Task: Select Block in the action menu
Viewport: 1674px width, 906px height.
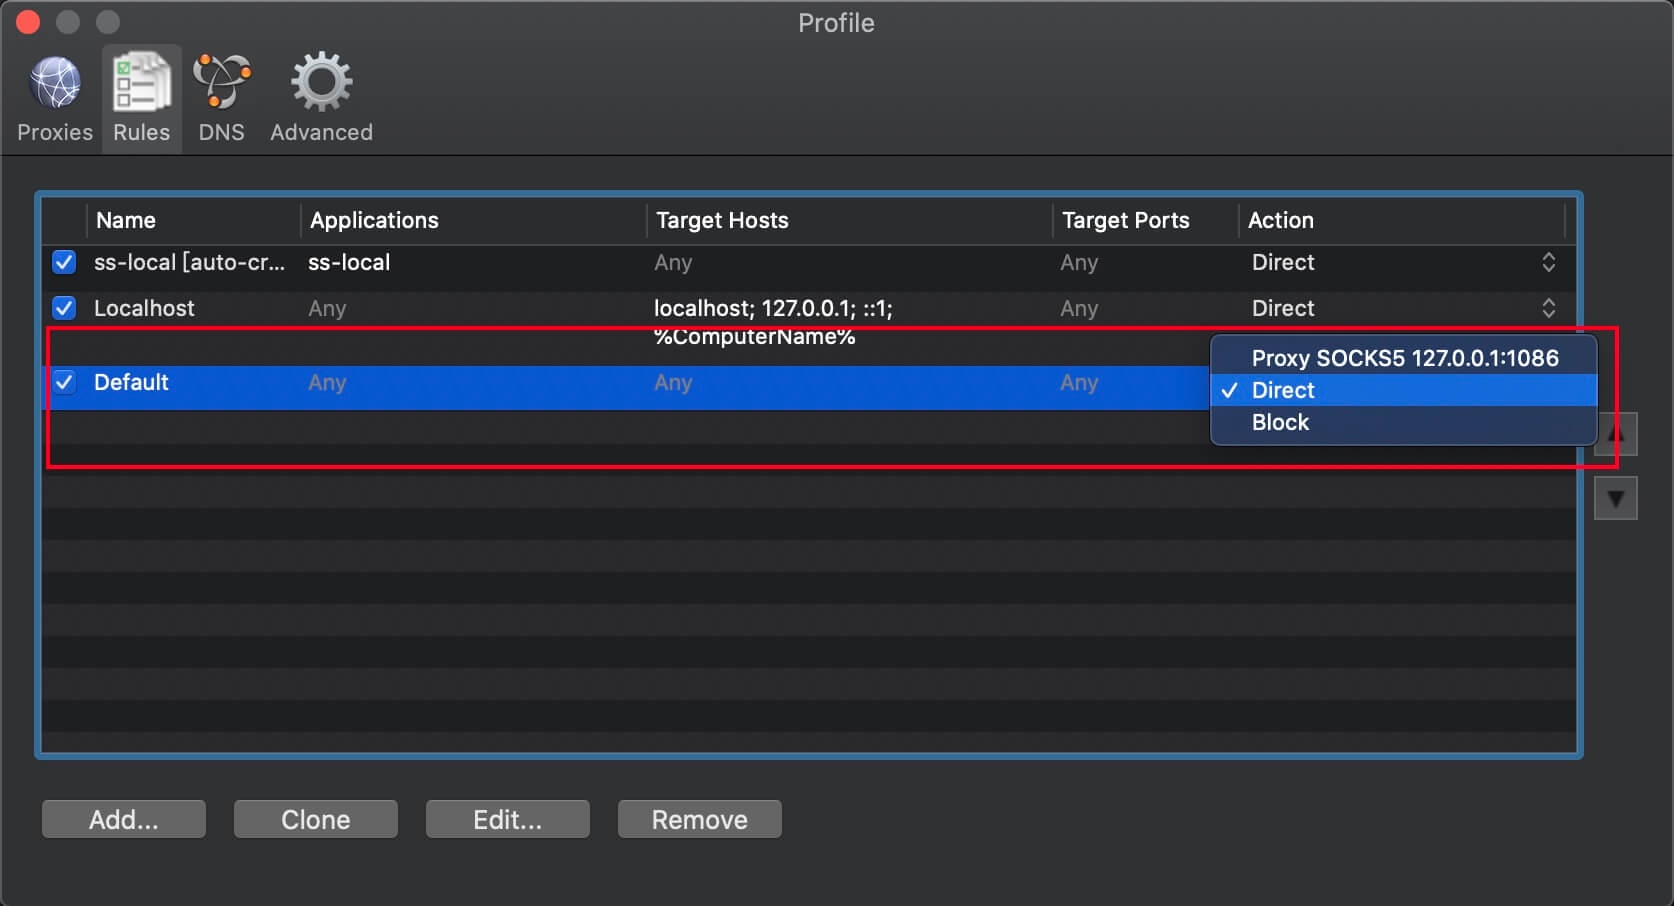Action: tap(1280, 422)
